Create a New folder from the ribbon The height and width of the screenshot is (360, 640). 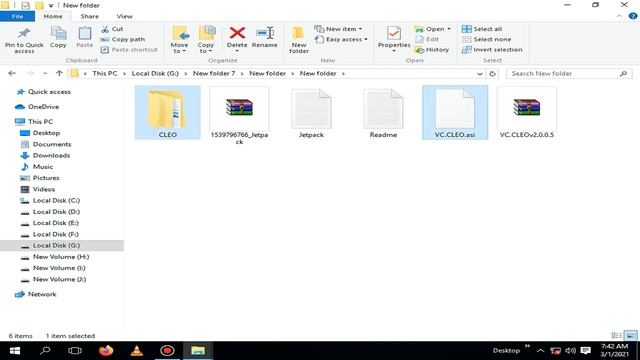tap(299, 40)
